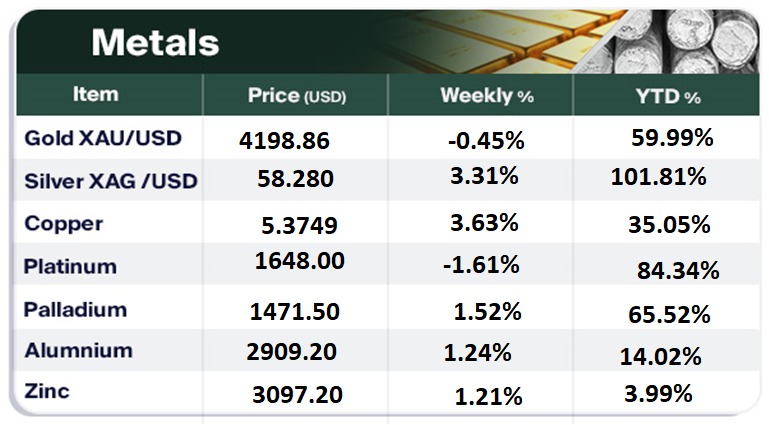Click the Metals title heading
769x425 pixels.
click(155, 42)
